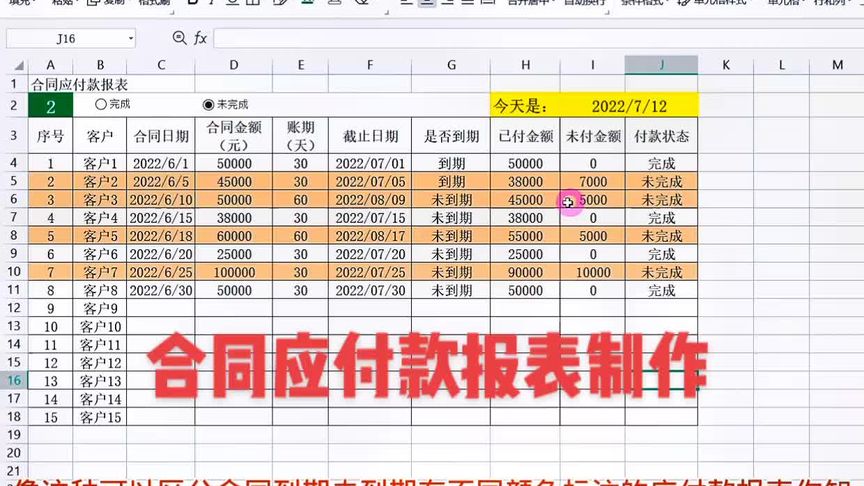Click the 序号 header cell

click(50, 136)
